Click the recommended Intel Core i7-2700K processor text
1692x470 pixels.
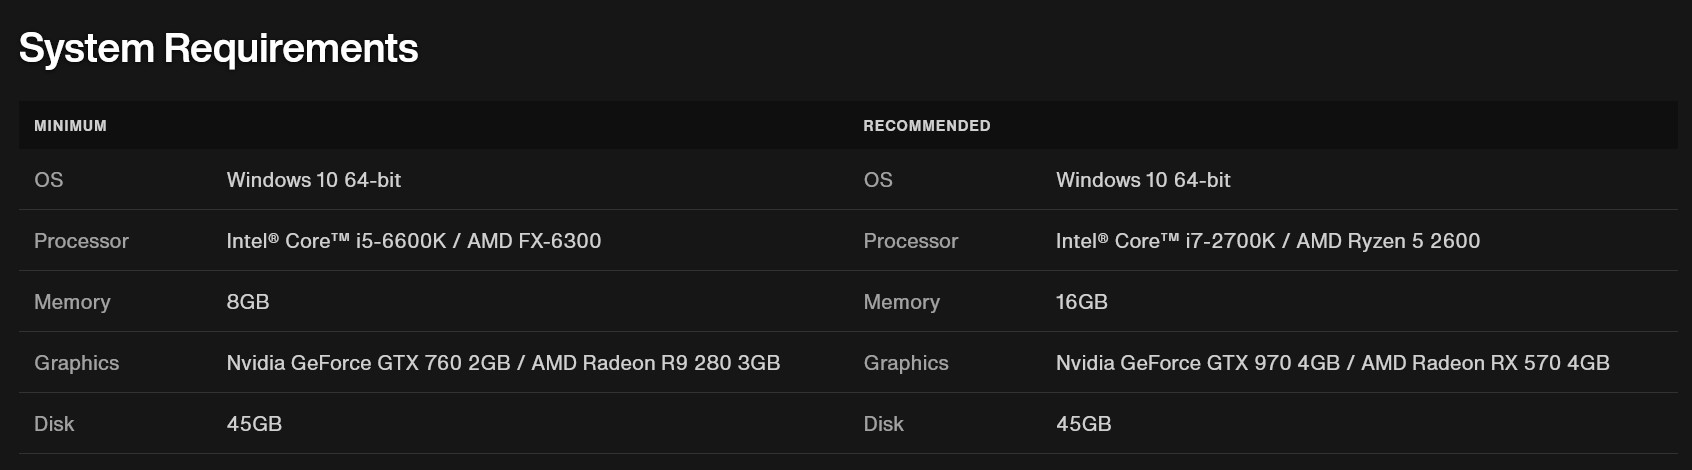pos(1166,241)
